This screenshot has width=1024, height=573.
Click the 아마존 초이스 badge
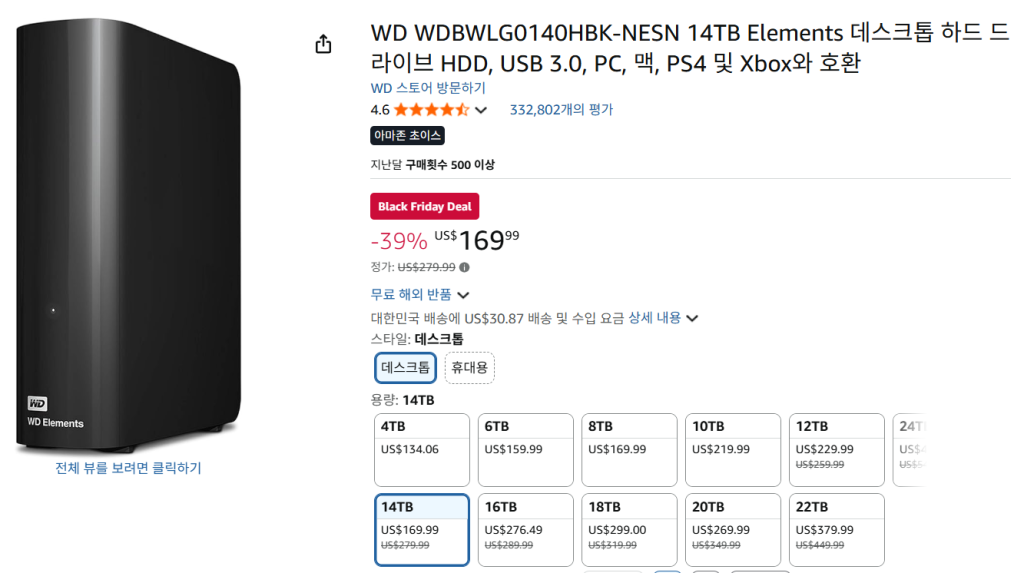pyautogui.click(x=407, y=136)
